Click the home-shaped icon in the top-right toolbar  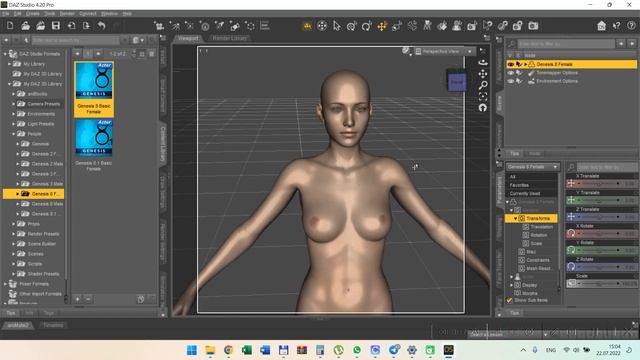click(601, 26)
